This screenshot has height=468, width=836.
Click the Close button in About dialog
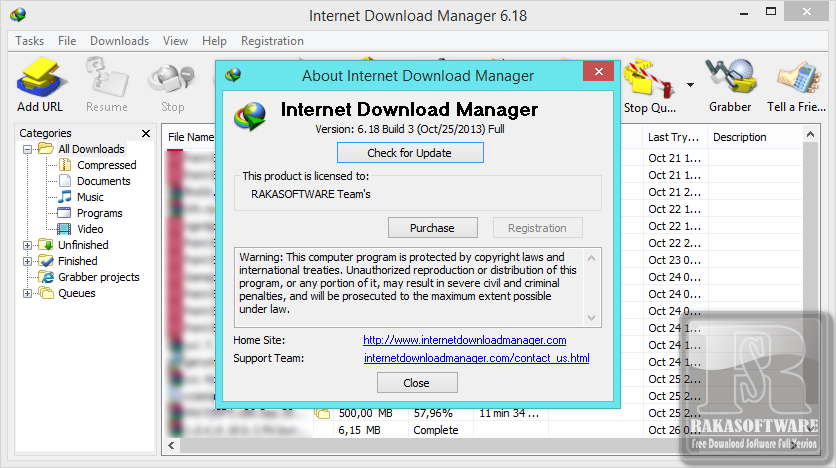click(x=417, y=383)
